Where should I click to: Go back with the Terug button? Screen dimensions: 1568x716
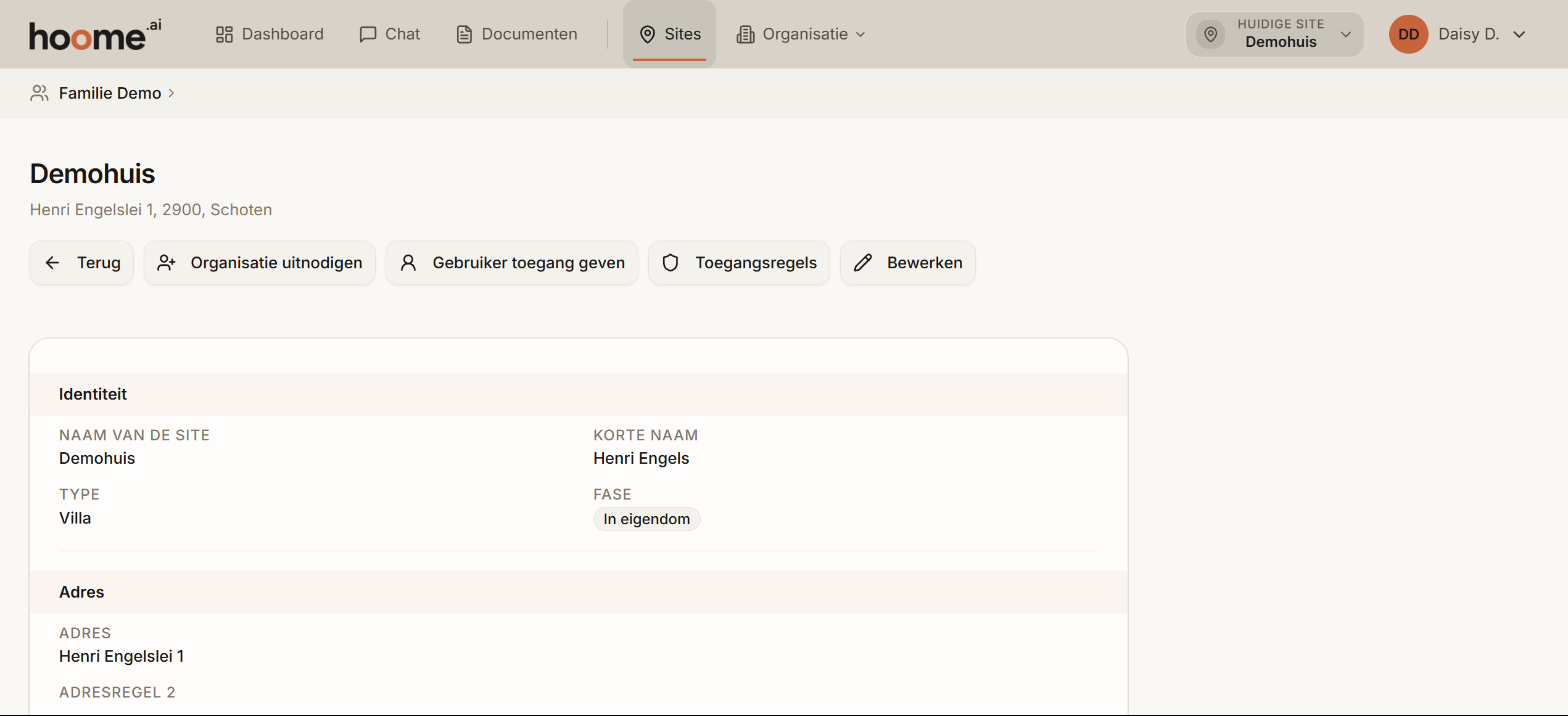point(82,263)
